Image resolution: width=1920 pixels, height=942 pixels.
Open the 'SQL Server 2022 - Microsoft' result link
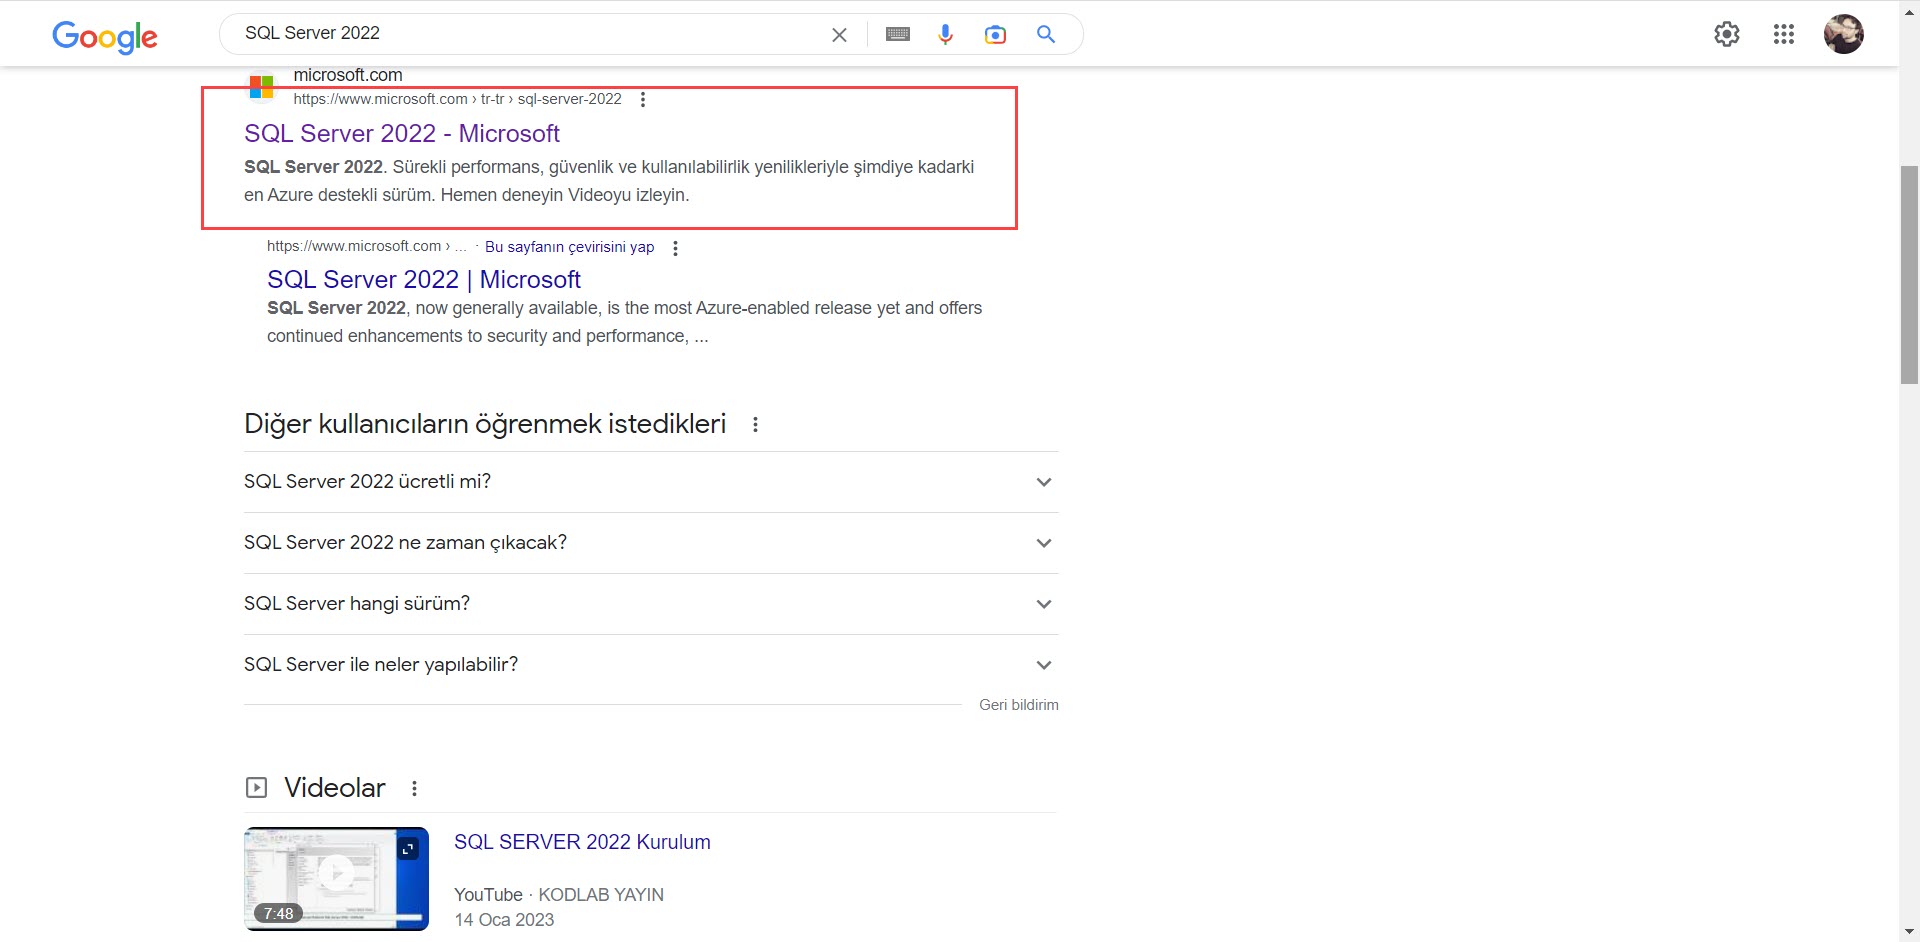pyautogui.click(x=402, y=133)
